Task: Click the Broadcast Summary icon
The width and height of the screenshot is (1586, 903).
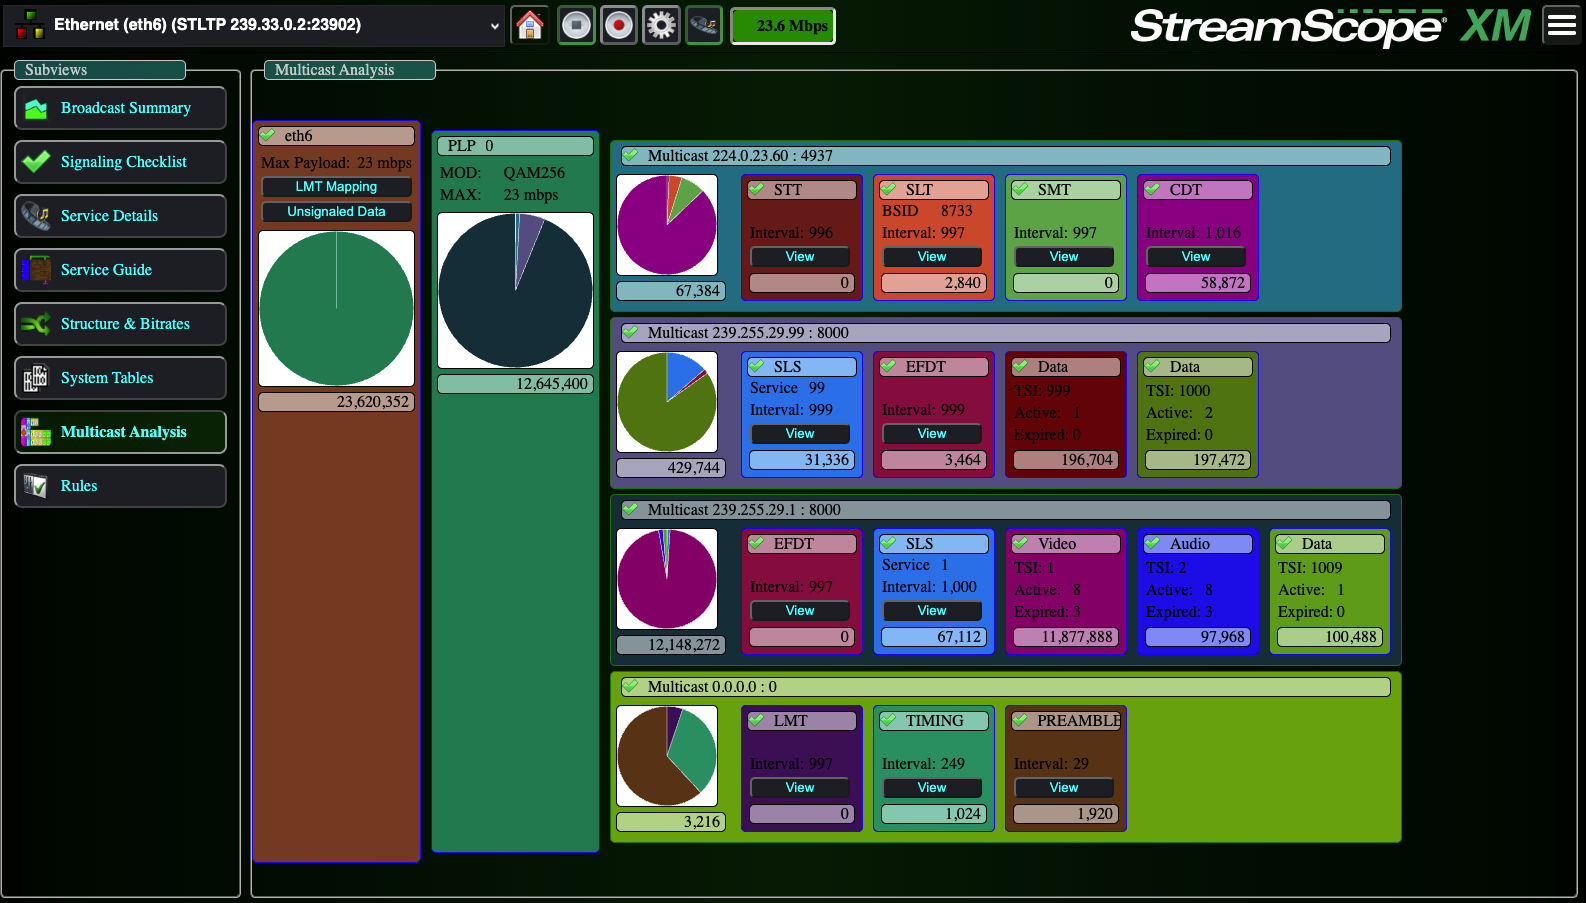Action: (37, 108)
